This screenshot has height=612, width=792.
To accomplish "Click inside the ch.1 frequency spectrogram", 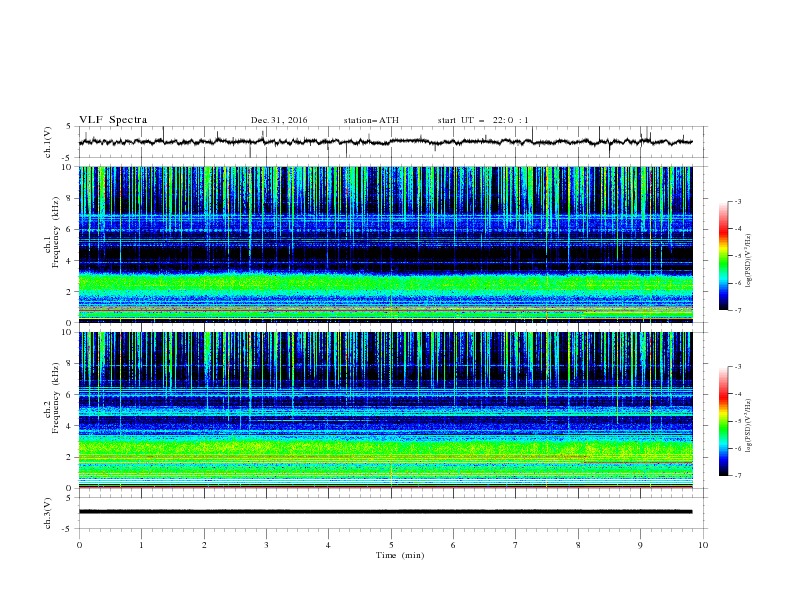I will [x=385, y=244].
